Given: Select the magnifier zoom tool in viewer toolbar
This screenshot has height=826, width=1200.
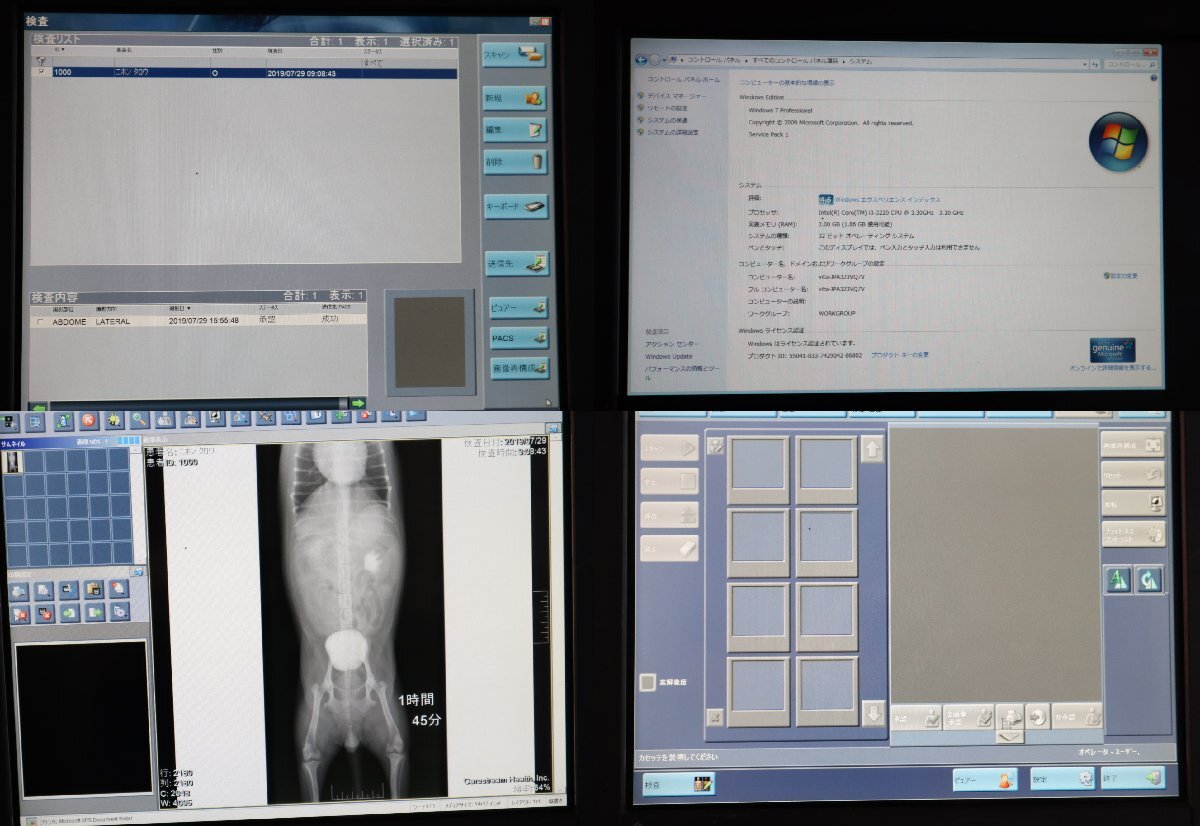Looking at the screenshot, I should [x=139, y=420].
